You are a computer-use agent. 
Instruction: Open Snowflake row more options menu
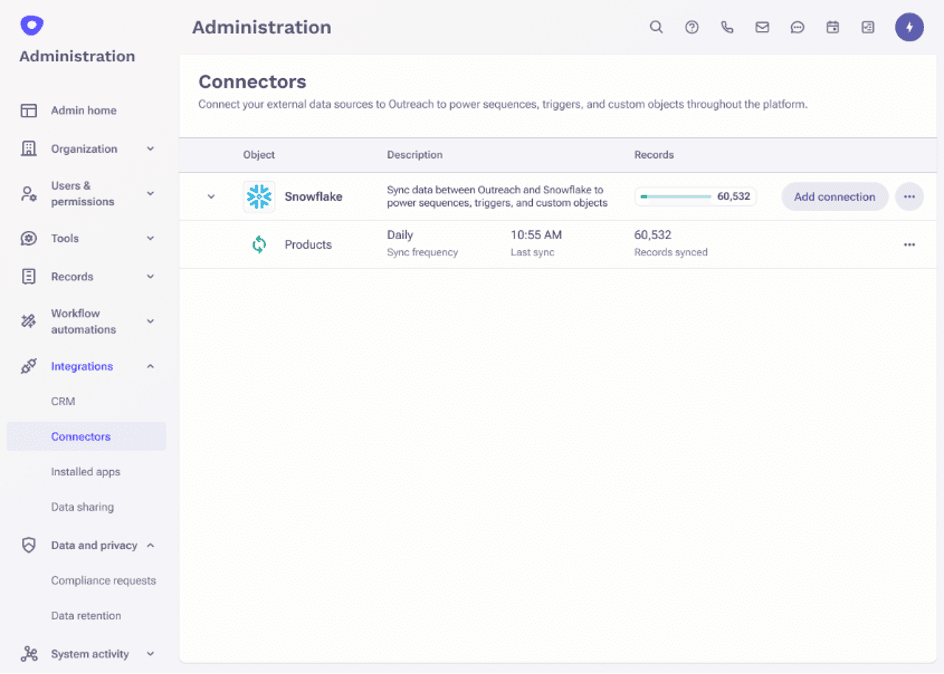[x=909, y=197]
